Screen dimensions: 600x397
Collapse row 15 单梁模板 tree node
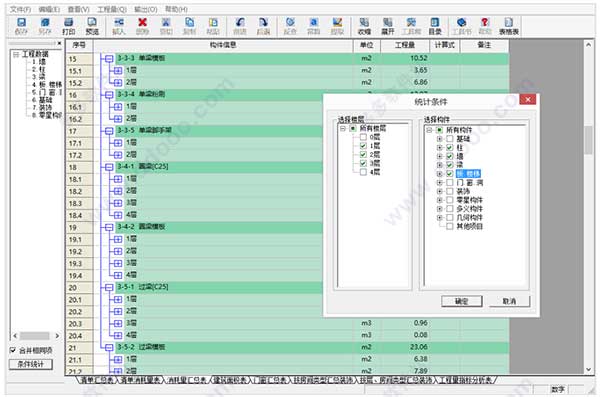pos(109,59)
